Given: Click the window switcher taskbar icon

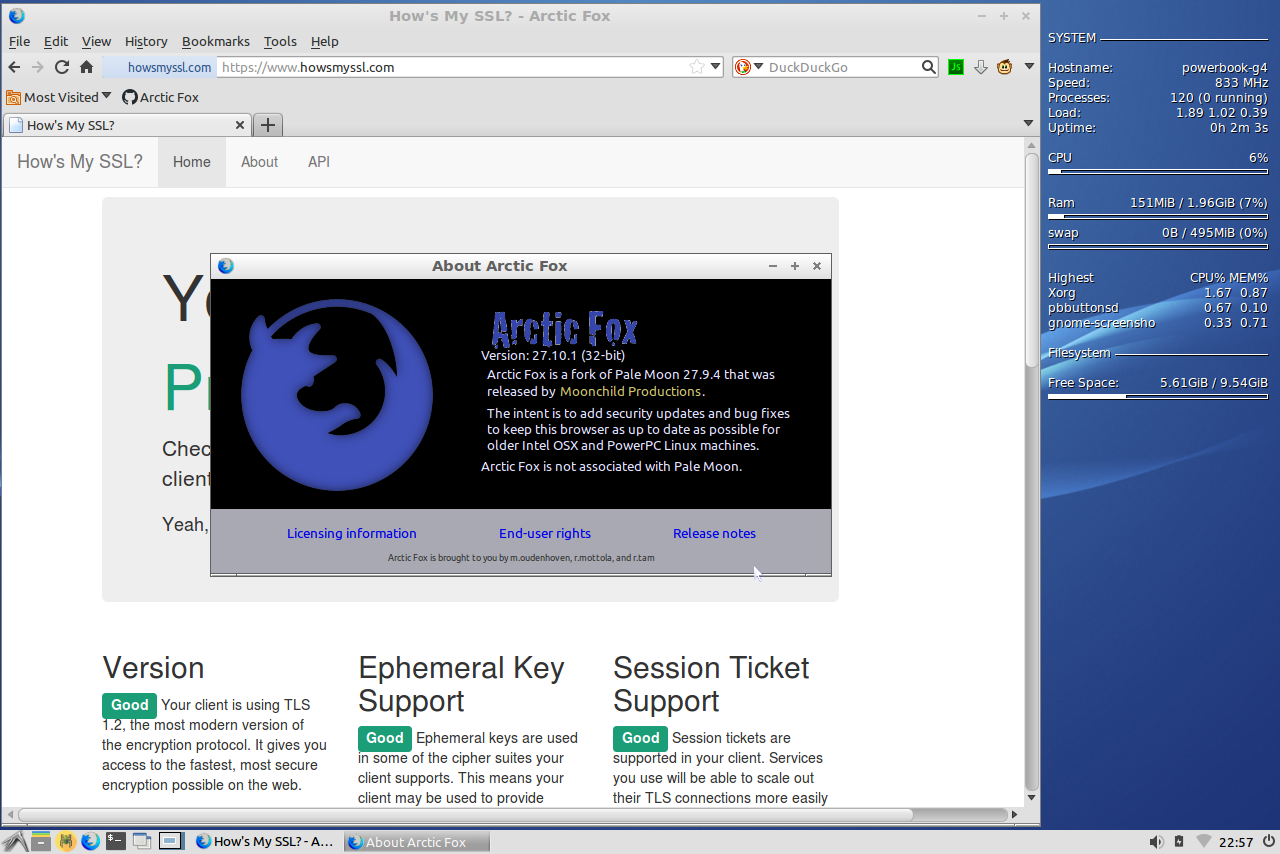Looking at the screenshot, I should pyautogui.click(x=142, y=841).
